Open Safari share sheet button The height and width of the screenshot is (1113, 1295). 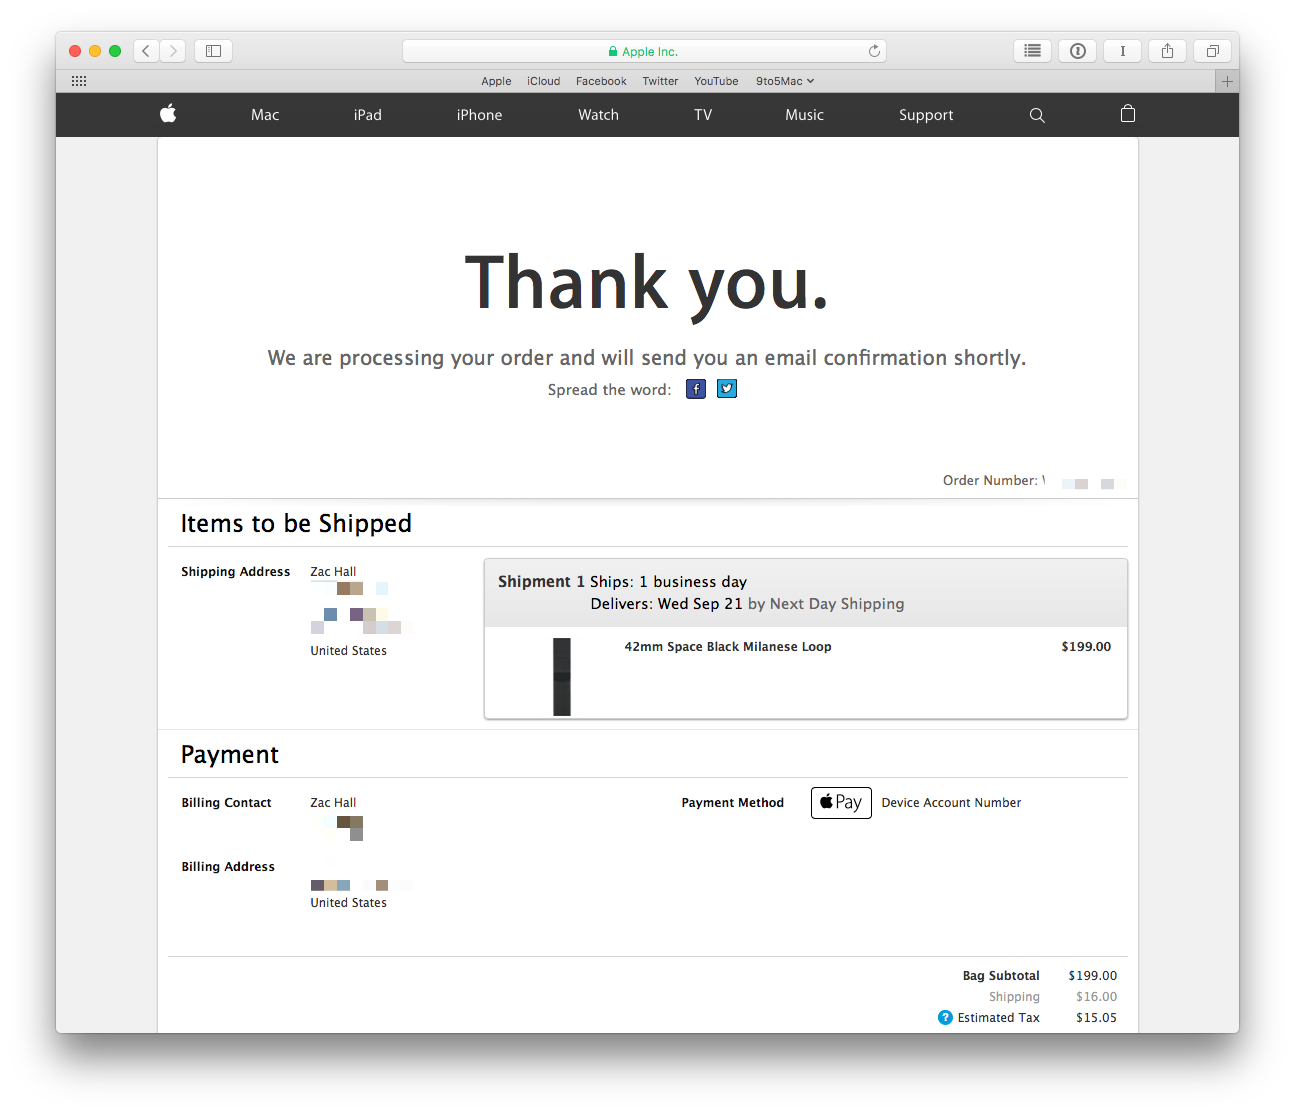(1167, 51)
